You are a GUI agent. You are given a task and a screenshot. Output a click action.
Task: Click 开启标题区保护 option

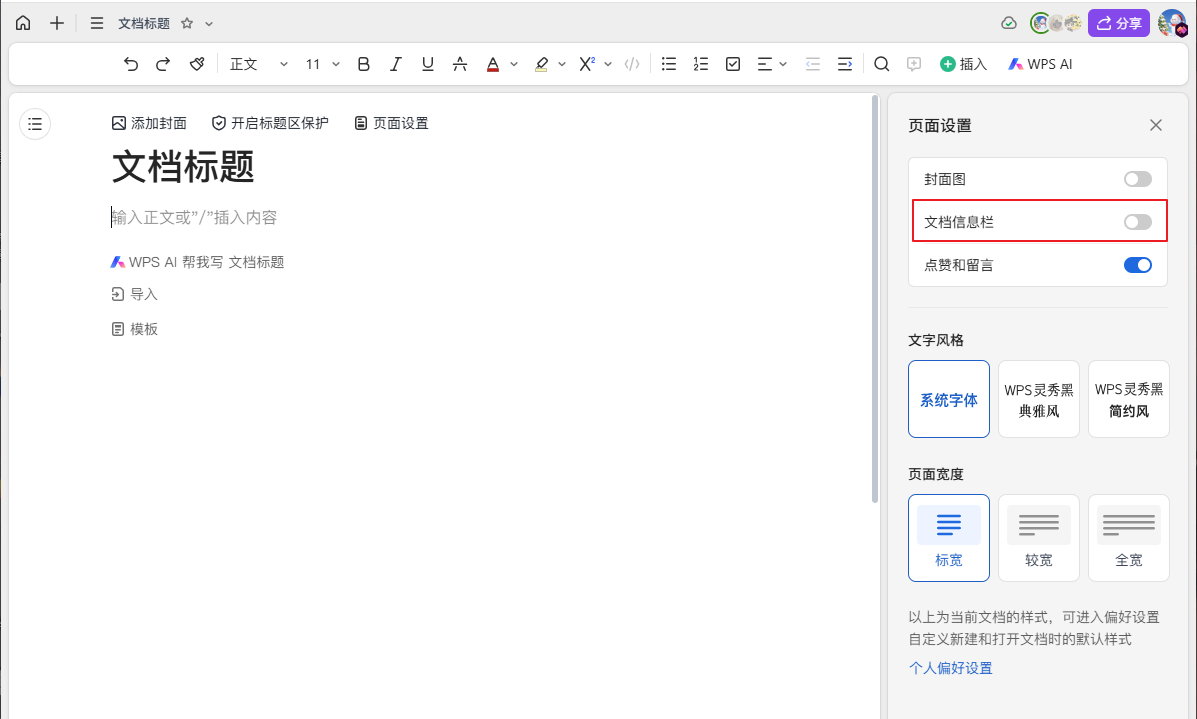click(270, 123)
